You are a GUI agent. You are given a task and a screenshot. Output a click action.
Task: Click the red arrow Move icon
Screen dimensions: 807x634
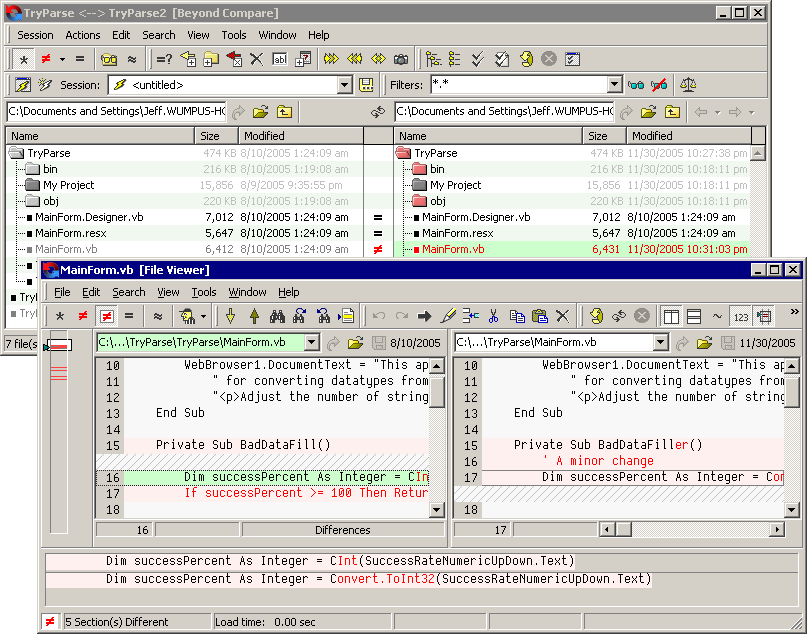[x=234, y=59]
